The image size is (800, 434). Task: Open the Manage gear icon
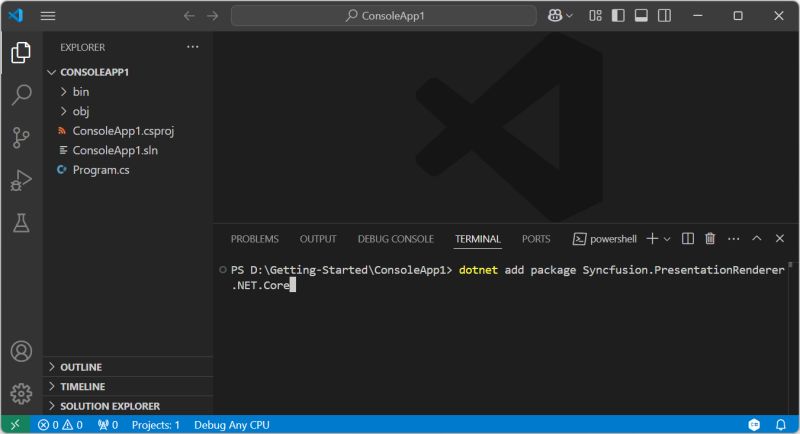coord(21,394)
